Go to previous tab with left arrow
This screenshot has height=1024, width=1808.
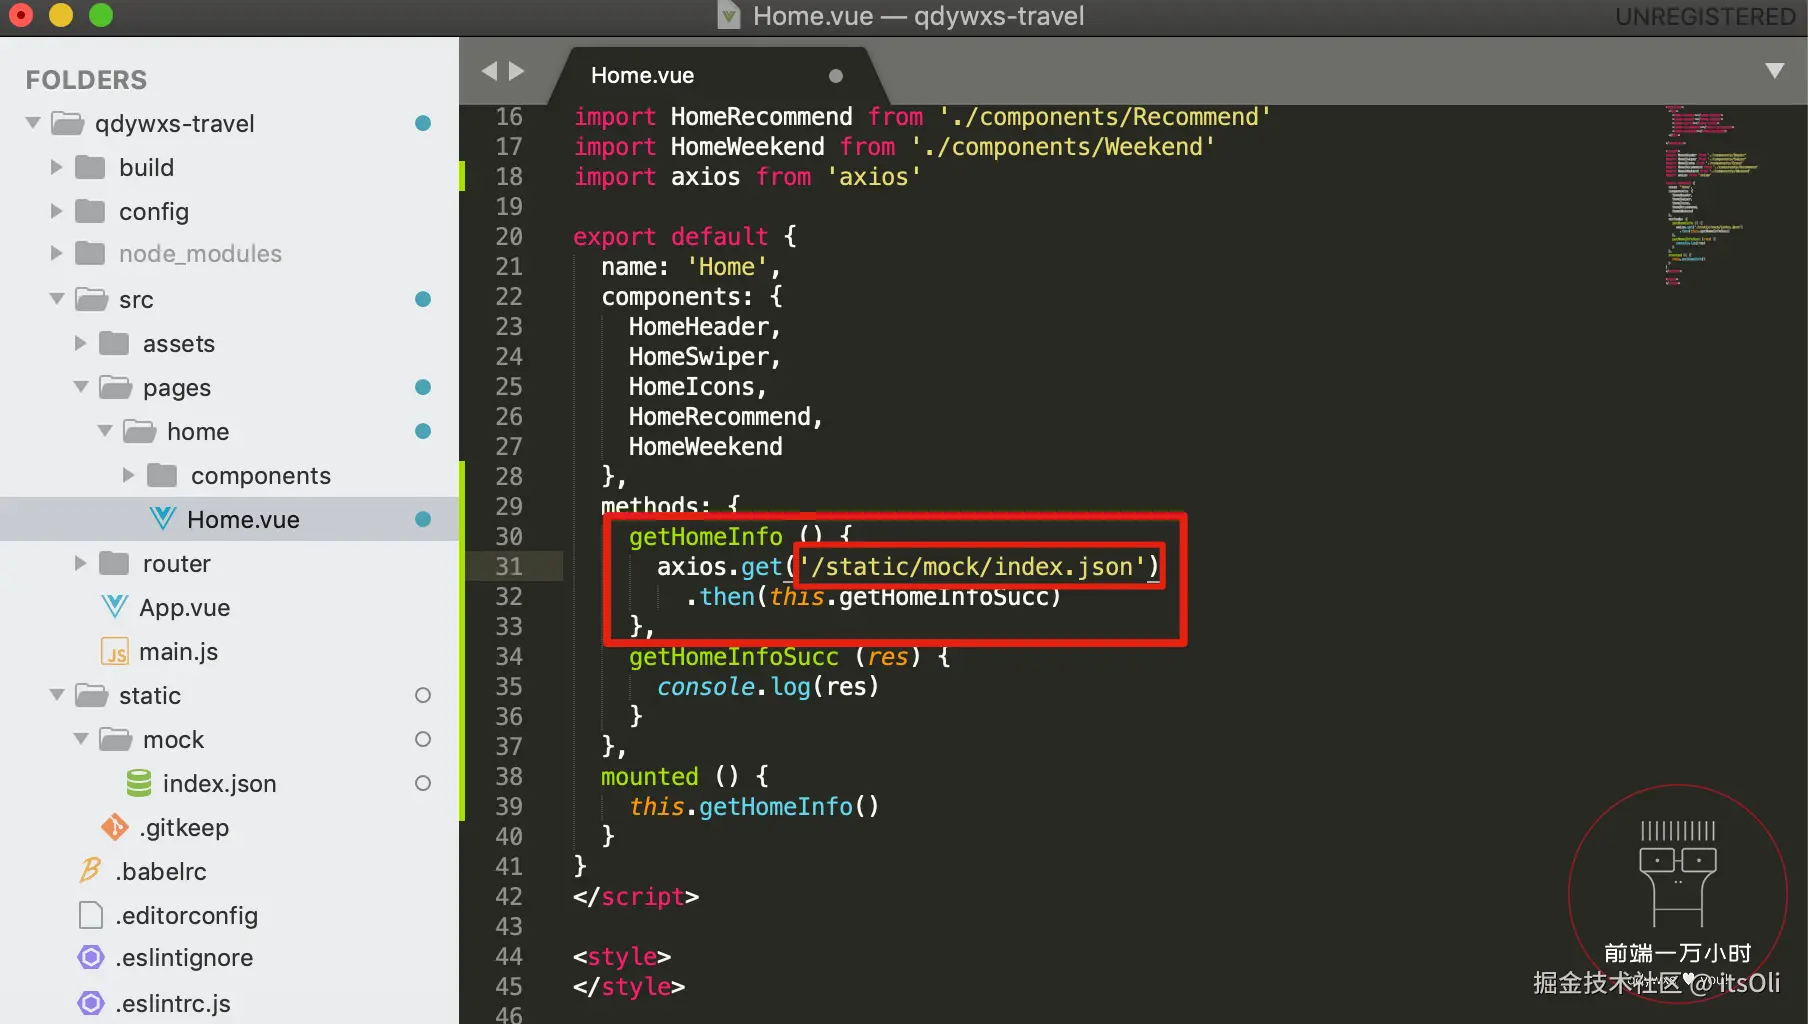point(489,71)
